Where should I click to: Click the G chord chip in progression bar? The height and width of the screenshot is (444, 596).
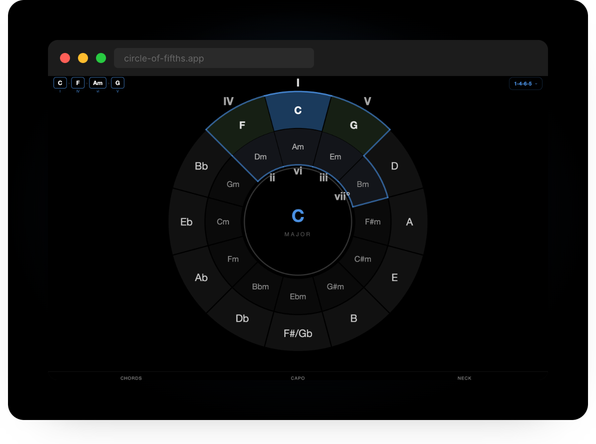click(117, 83)
